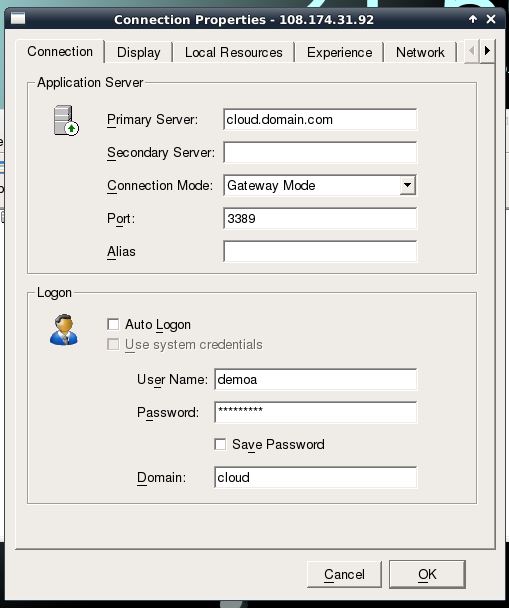
Task: Click the right arrow to show more tabs
Action: [x=487, y=51]
